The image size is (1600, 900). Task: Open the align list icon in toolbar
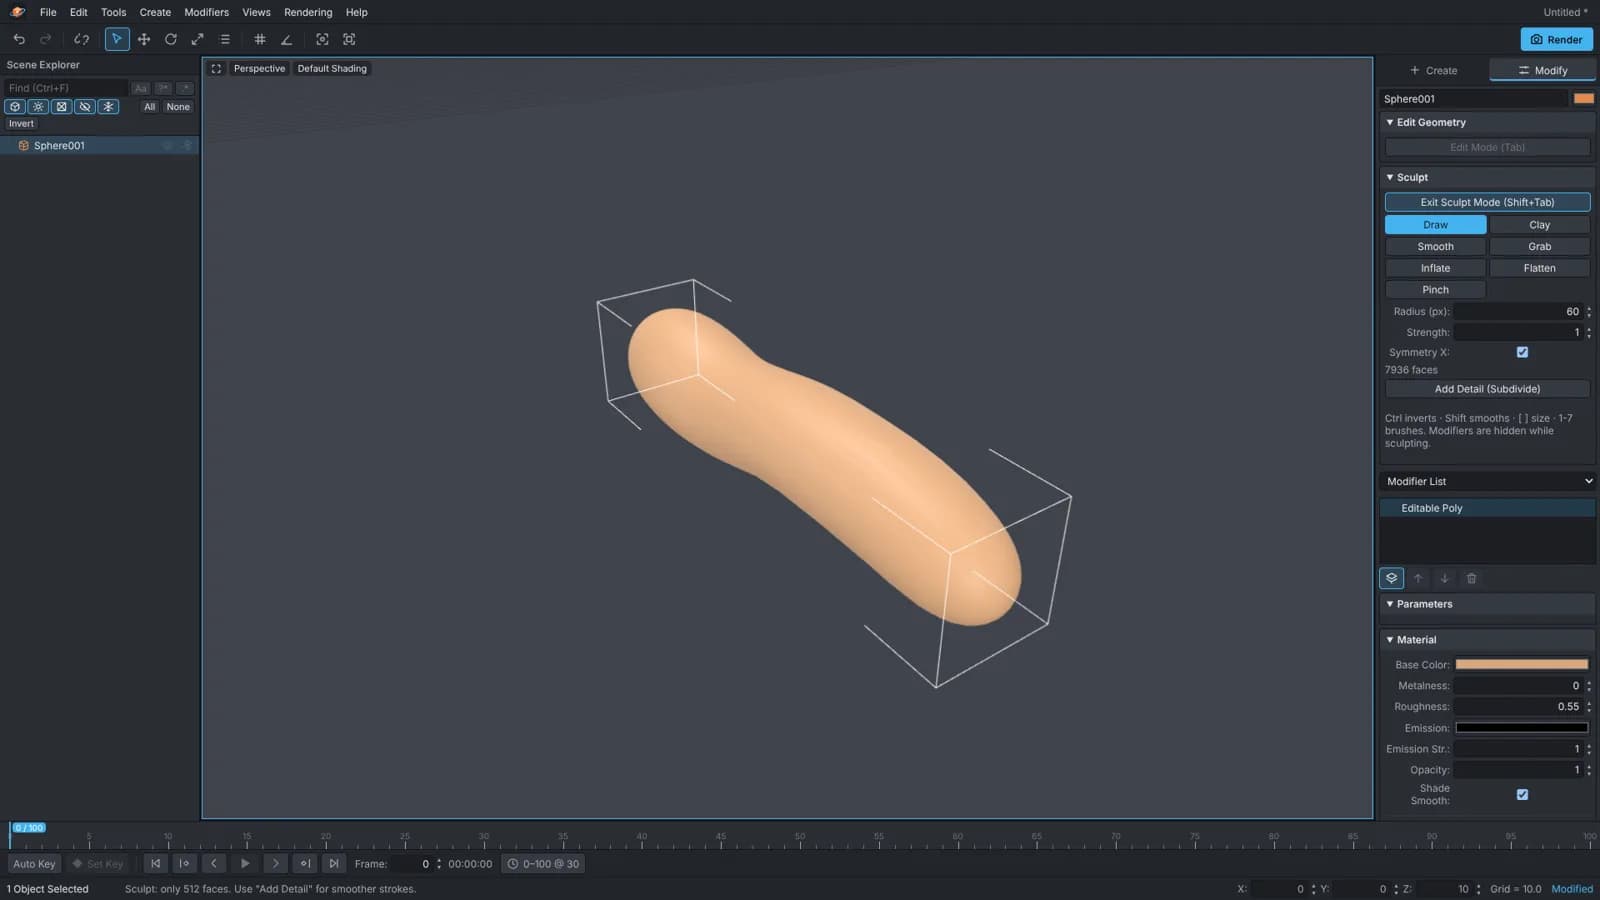pos(225,39)
